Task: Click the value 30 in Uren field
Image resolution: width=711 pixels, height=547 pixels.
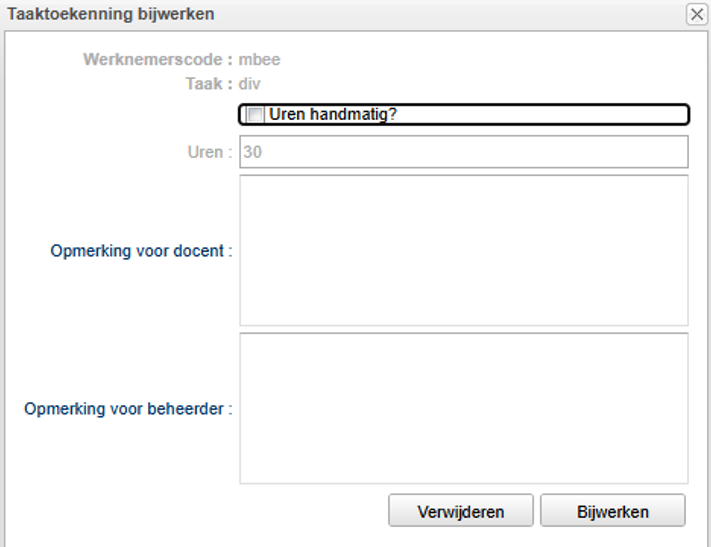Action: click(252, 153)
